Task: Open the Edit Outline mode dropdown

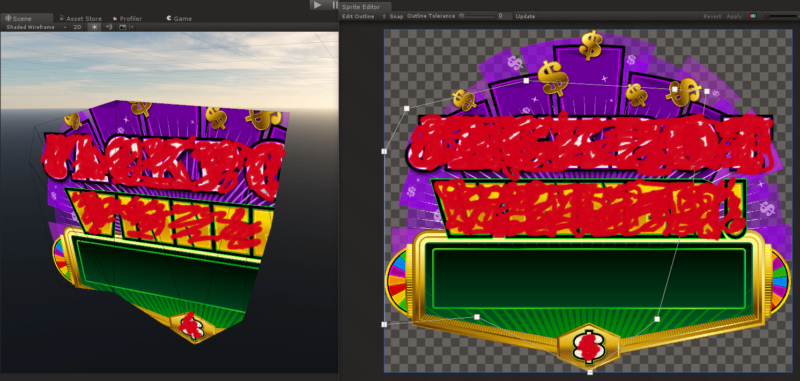Action: click(363, 16)
